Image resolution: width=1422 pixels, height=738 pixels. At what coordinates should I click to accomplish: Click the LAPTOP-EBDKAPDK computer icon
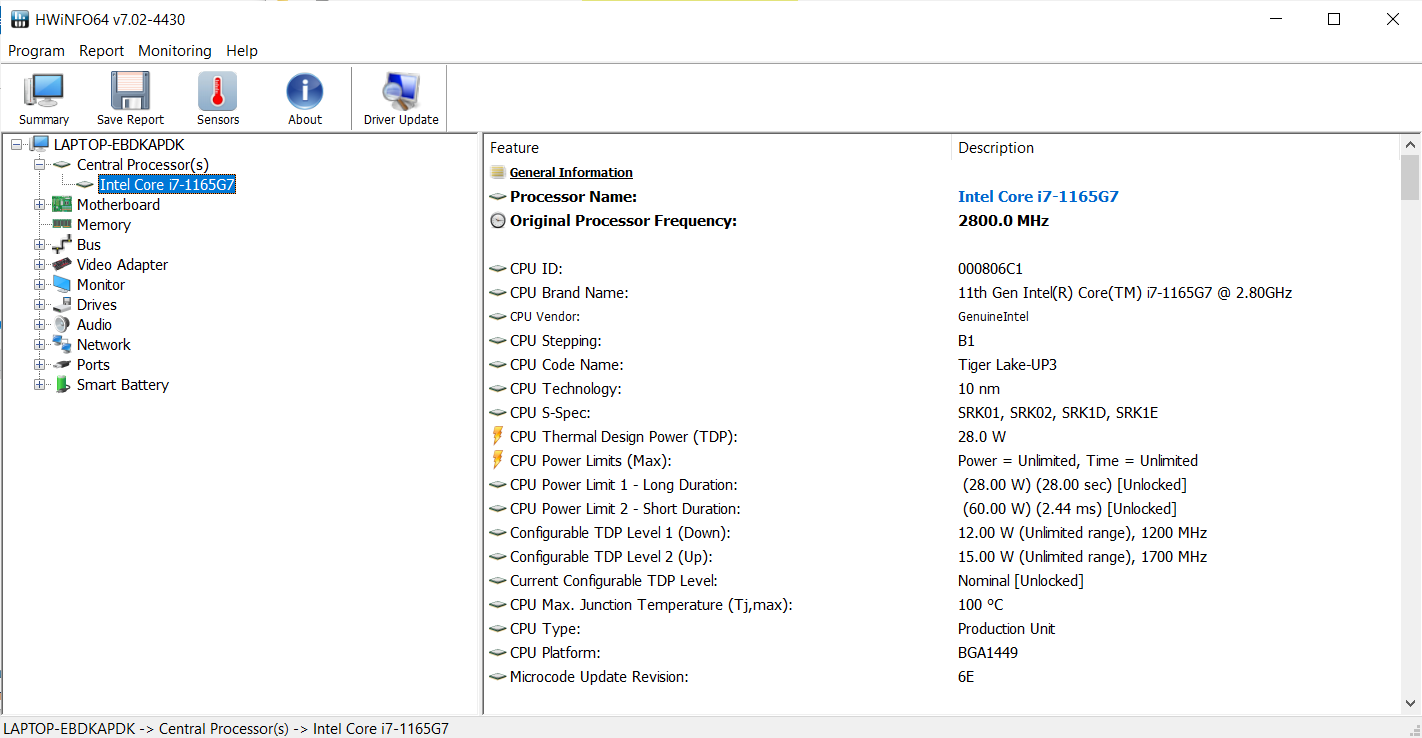click(40, 145)
